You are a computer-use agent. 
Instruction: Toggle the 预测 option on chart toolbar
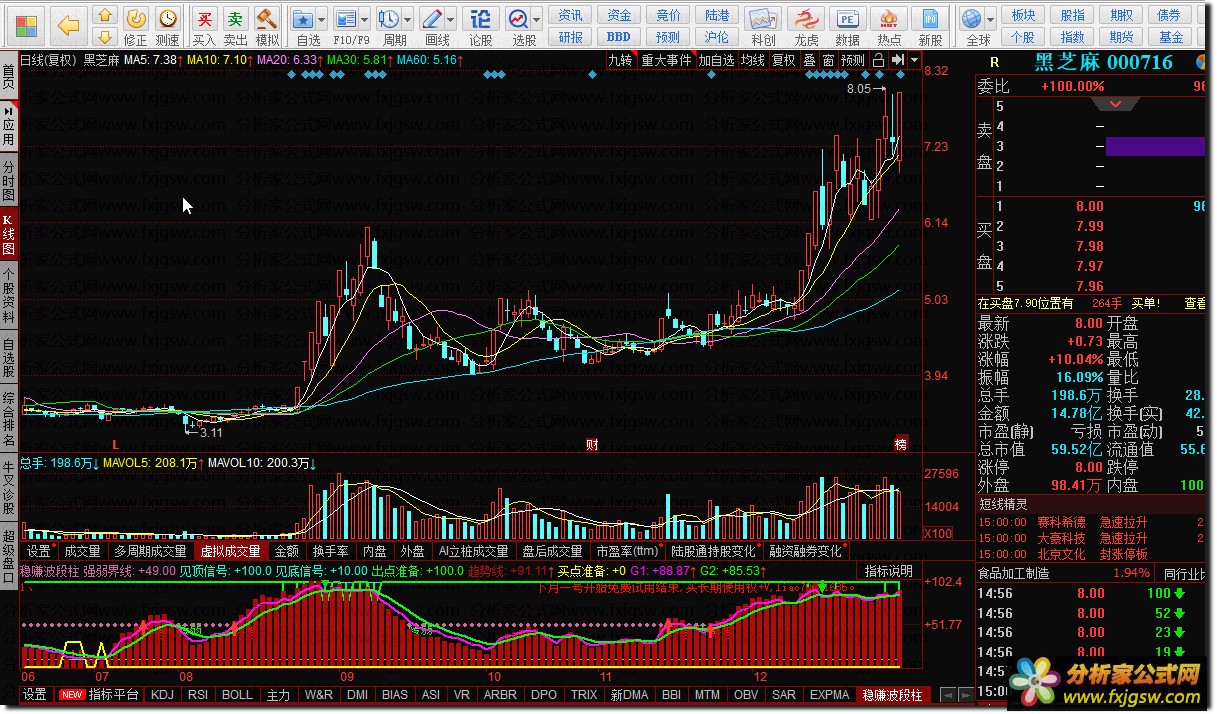853,60
